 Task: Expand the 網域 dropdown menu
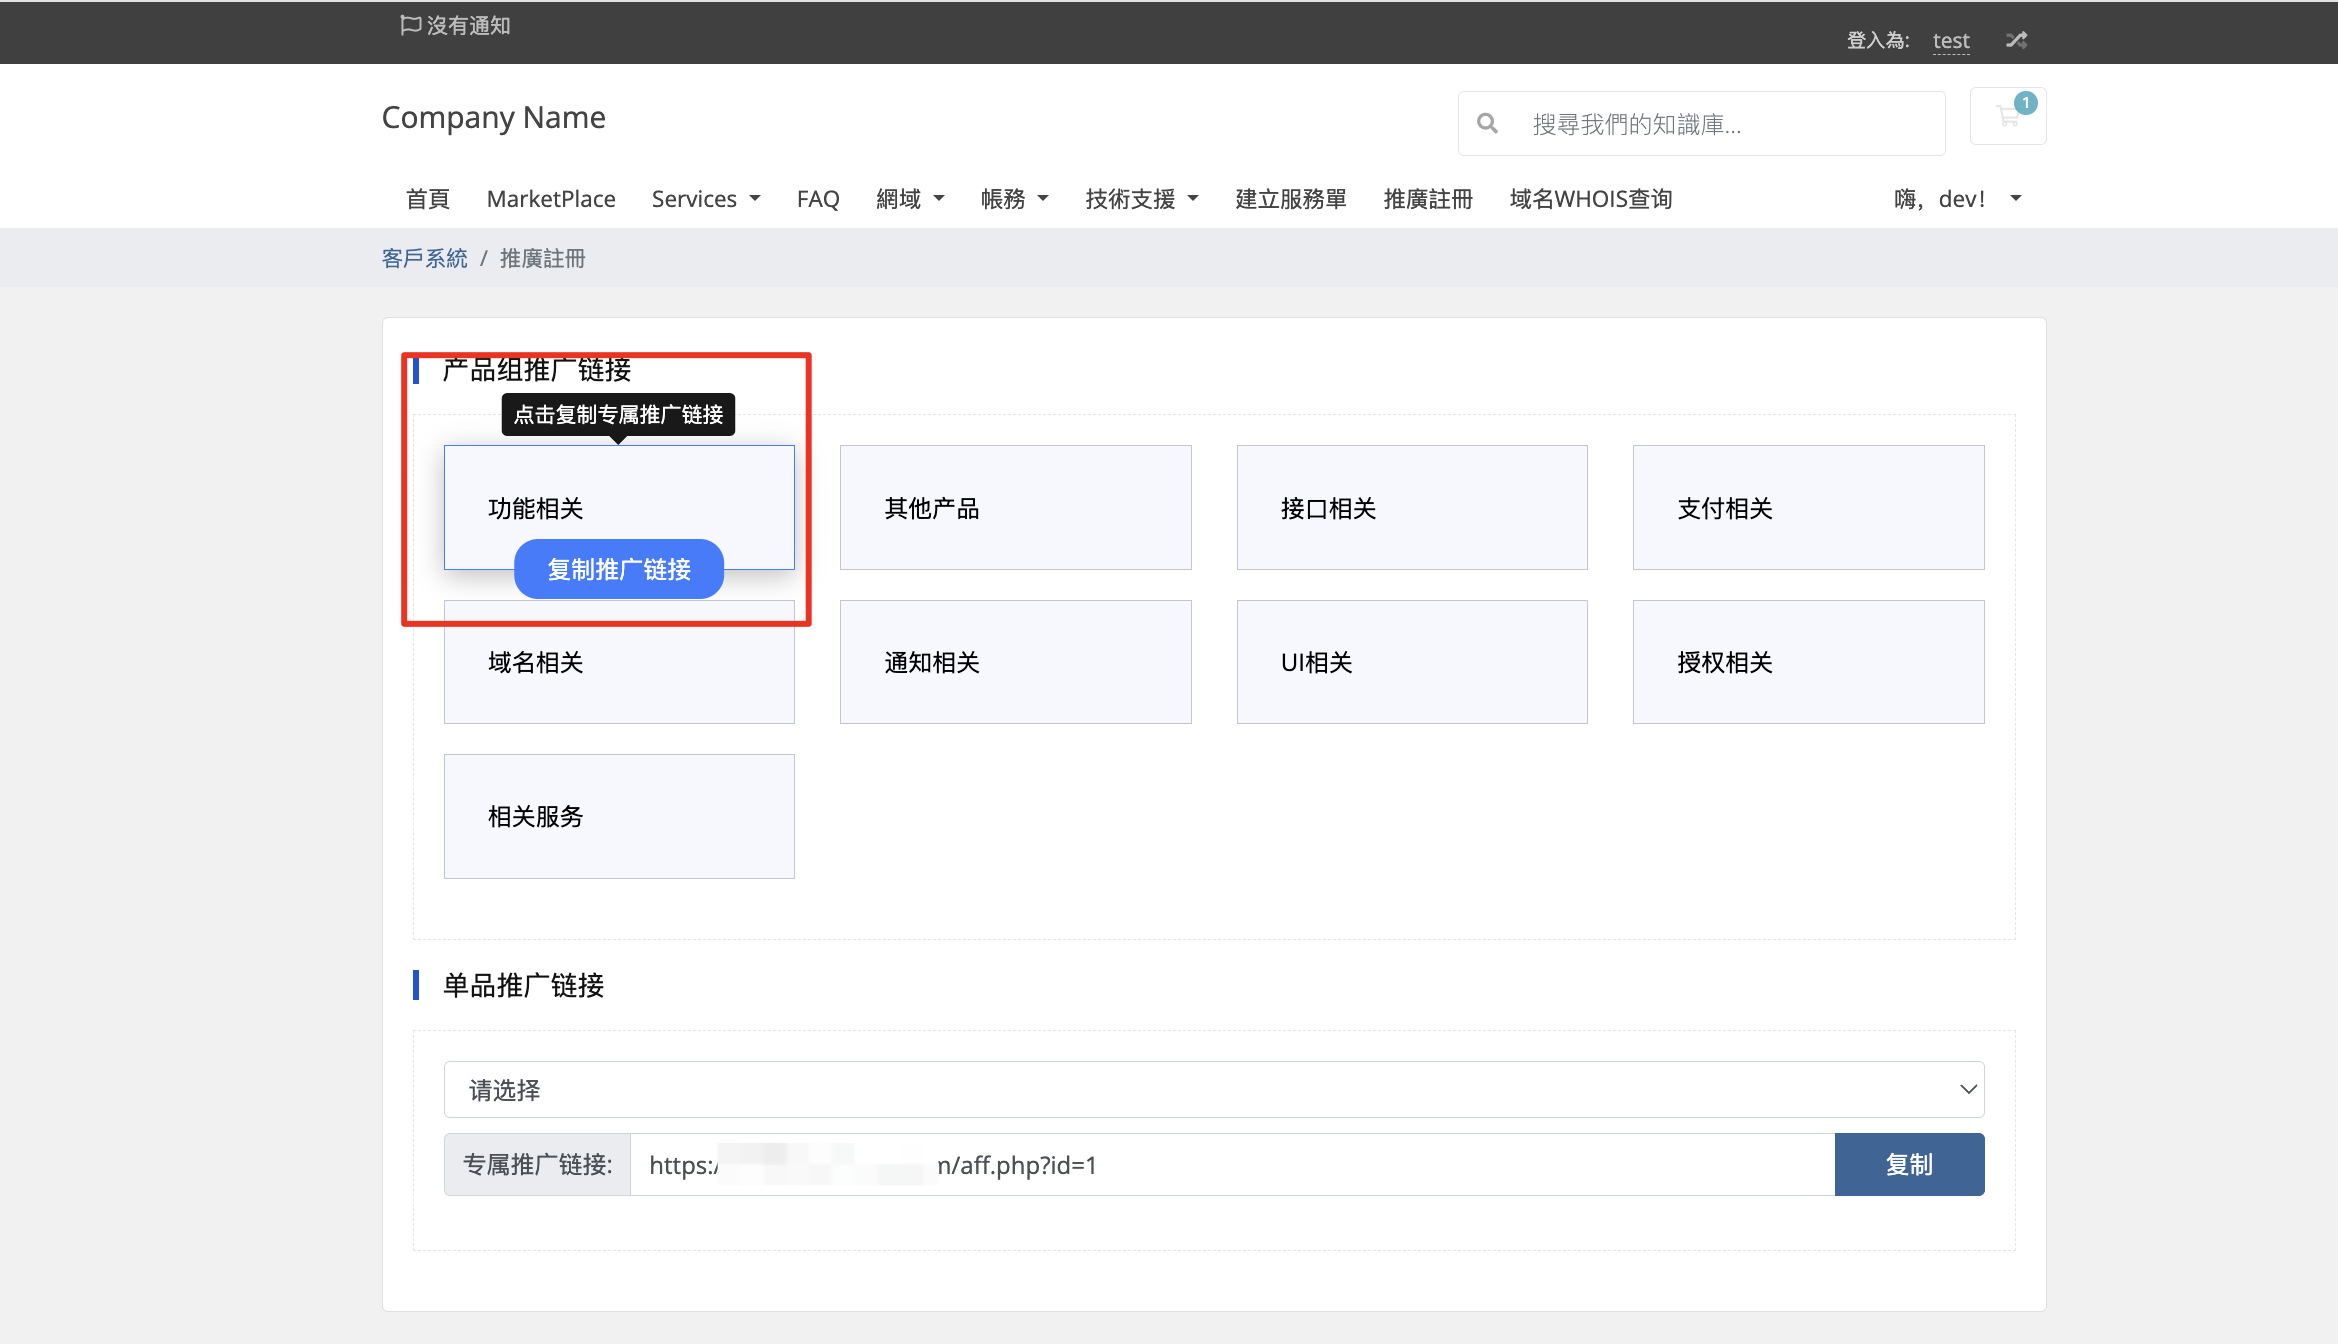909,199
